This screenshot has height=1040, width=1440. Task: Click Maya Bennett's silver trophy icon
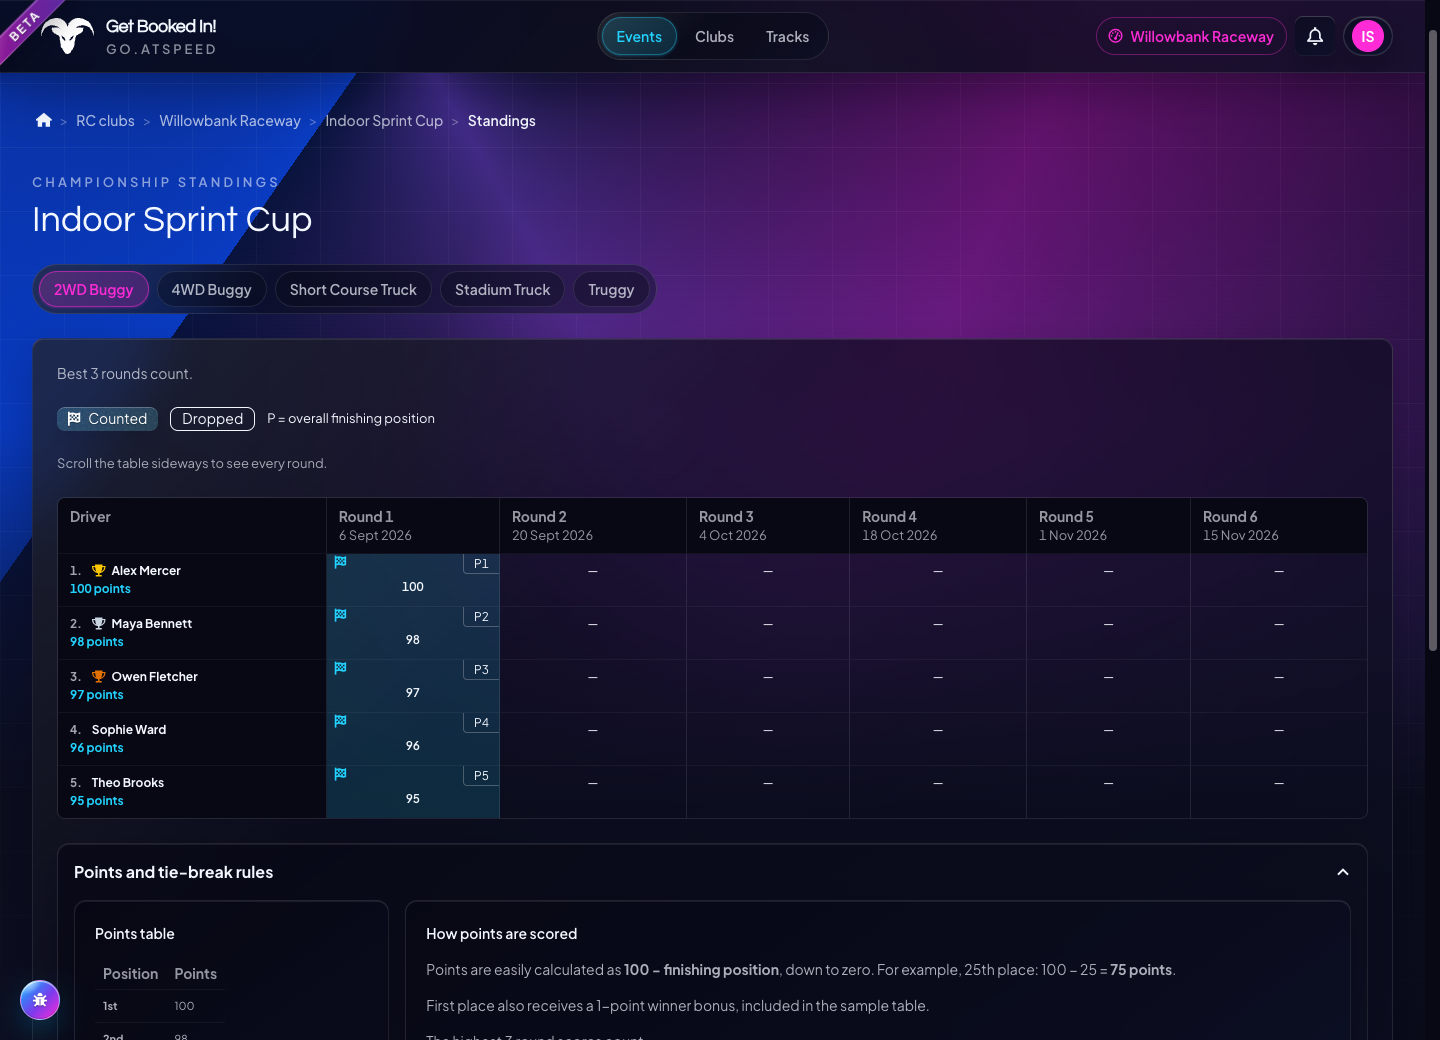pos(99,624)
